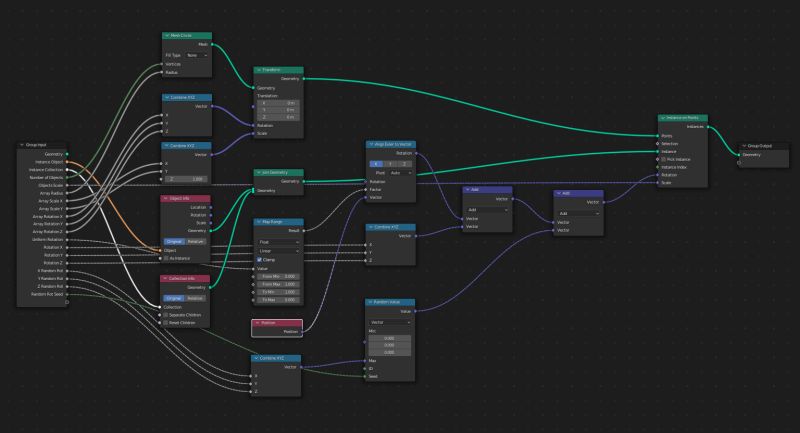Select Original transform space in Collection Info

173,298
